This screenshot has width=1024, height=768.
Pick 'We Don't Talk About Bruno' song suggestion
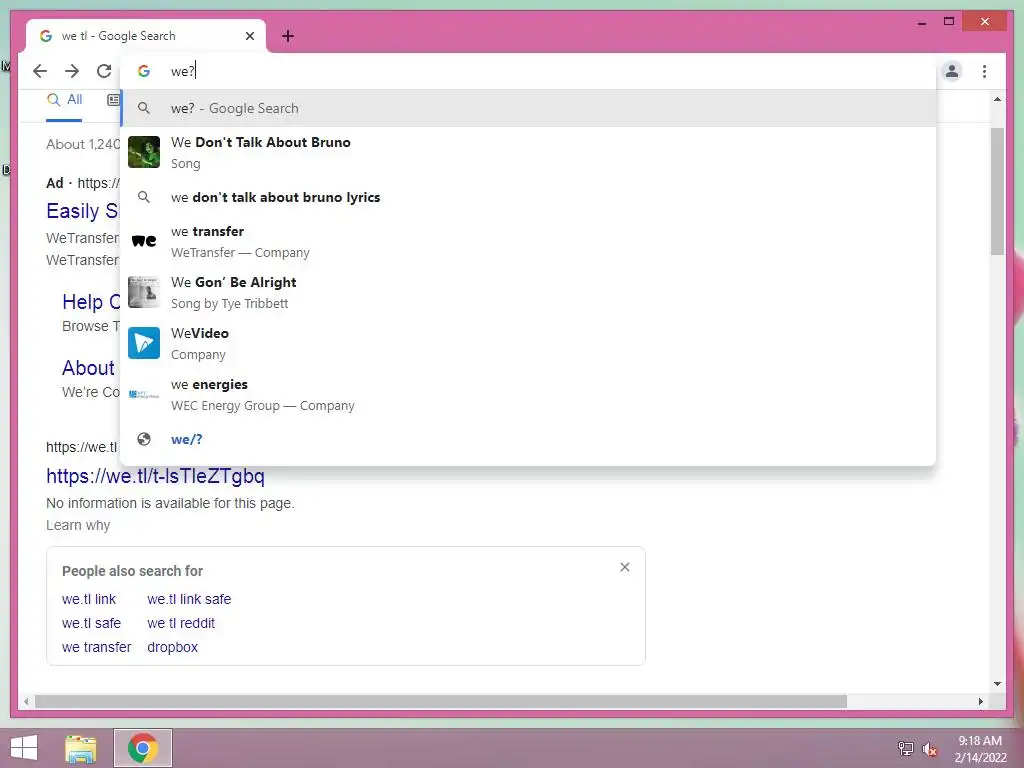coord(528,152)
